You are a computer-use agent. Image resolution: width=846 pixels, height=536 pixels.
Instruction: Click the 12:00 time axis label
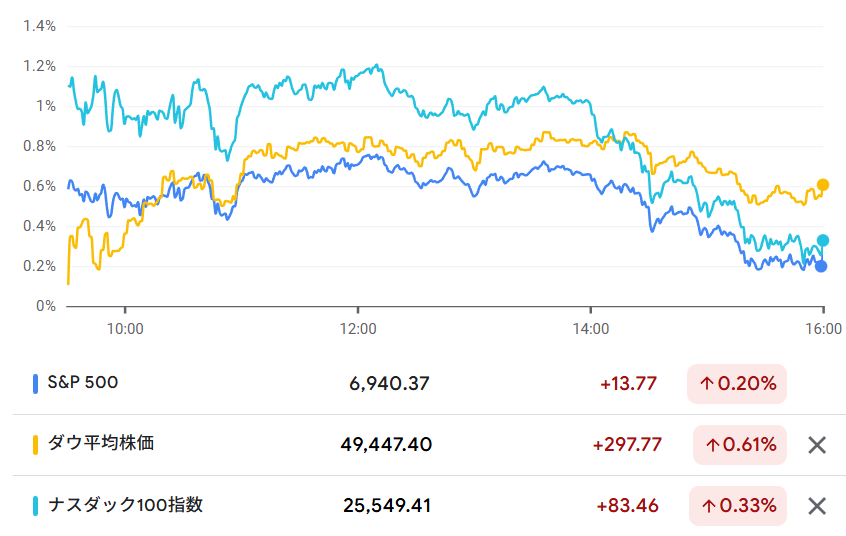pos(357,326)
